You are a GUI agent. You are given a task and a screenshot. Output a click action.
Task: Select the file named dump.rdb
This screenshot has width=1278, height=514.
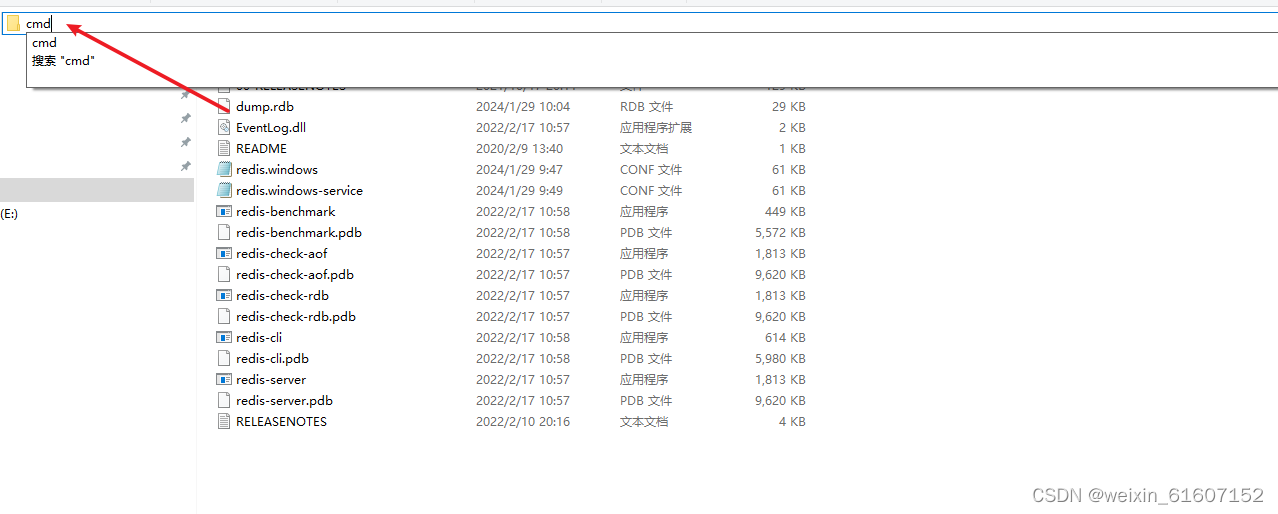[265, 106]
